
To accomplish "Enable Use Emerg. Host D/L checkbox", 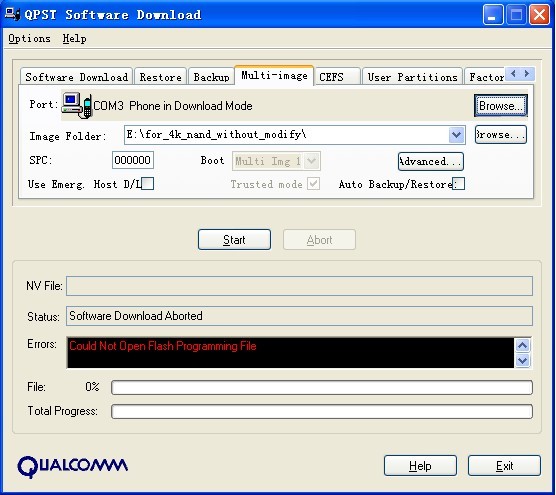I will tap(148, 184).
